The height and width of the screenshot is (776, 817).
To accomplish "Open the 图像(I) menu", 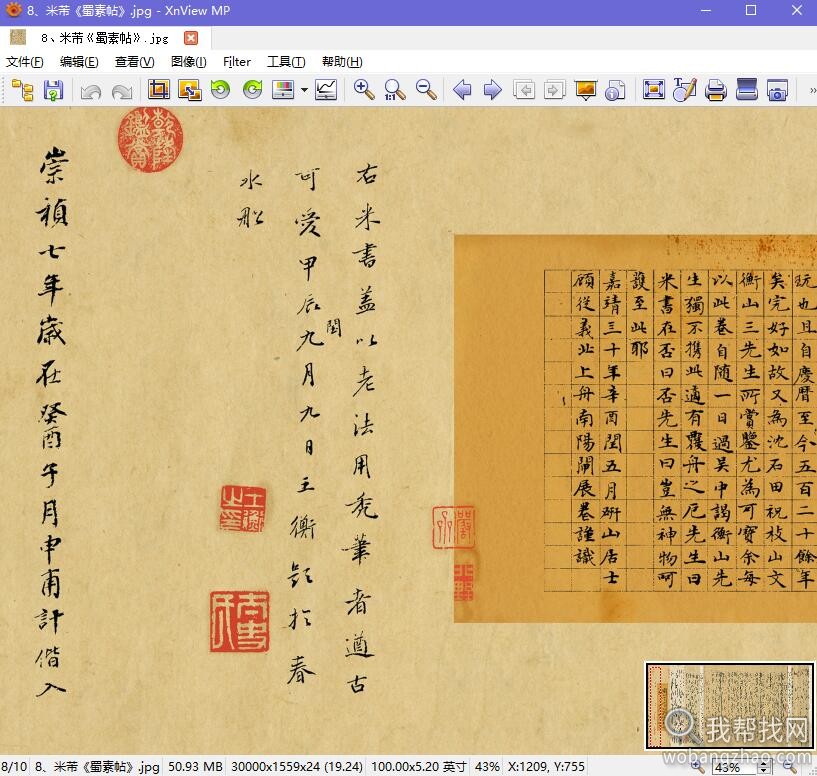I will (189, 62).
